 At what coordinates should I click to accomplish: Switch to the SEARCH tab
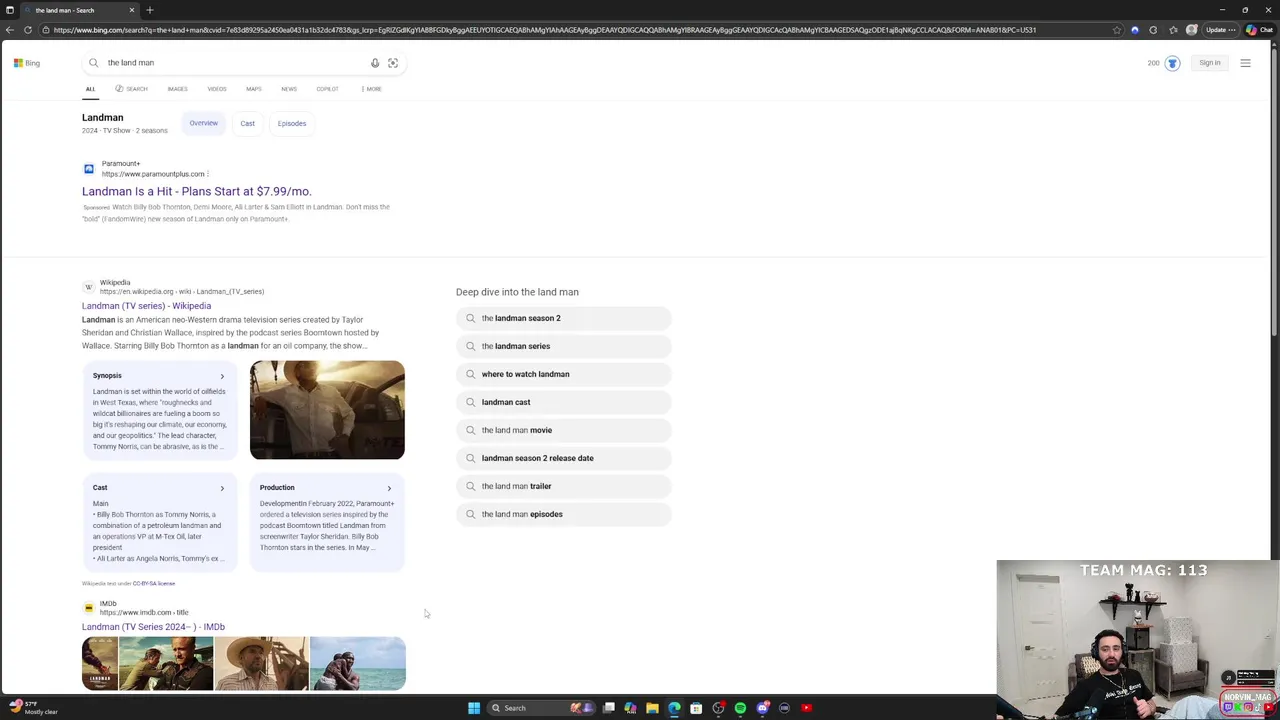pos(131,89)
